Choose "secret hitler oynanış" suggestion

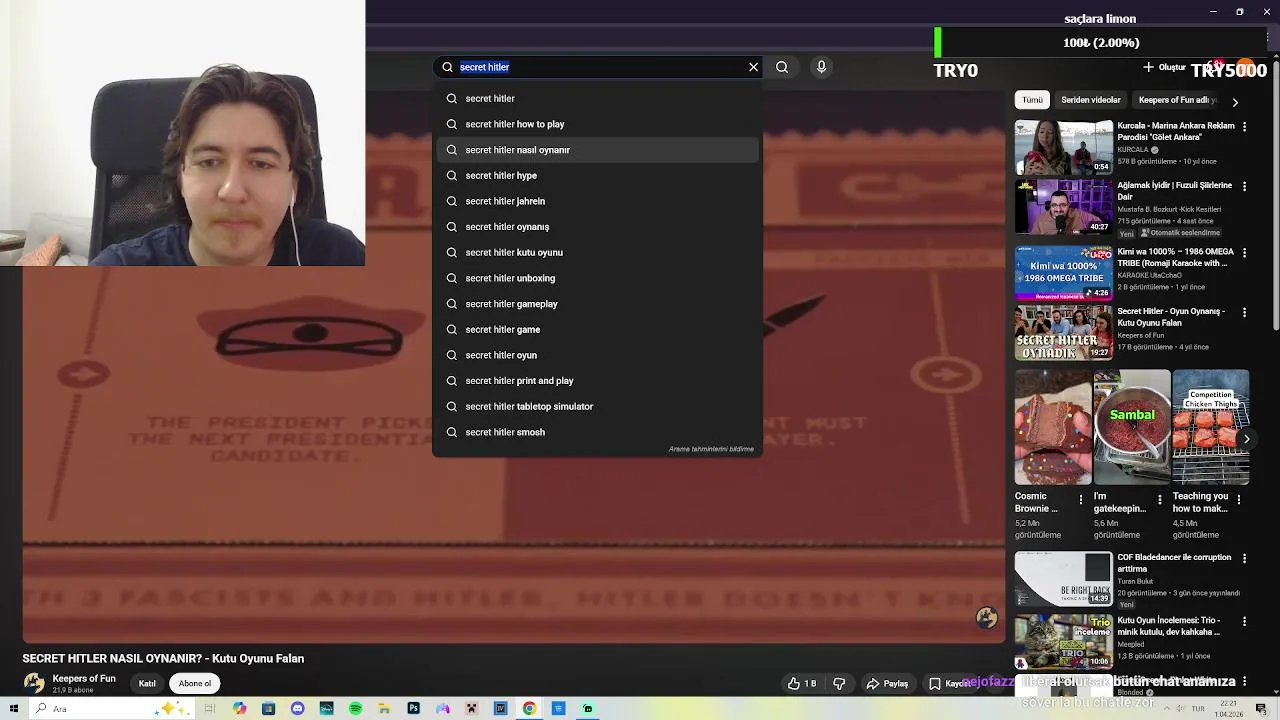click(597, 227)
